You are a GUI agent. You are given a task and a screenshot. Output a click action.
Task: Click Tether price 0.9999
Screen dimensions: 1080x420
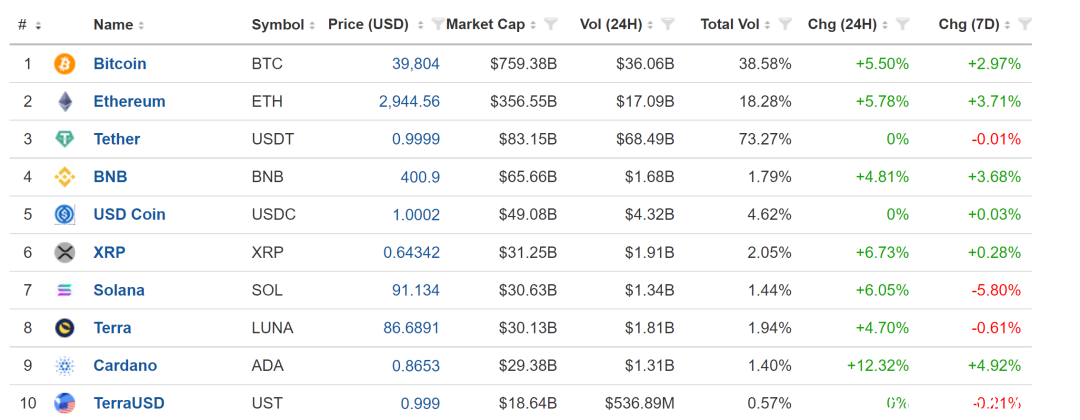(416, 140)
